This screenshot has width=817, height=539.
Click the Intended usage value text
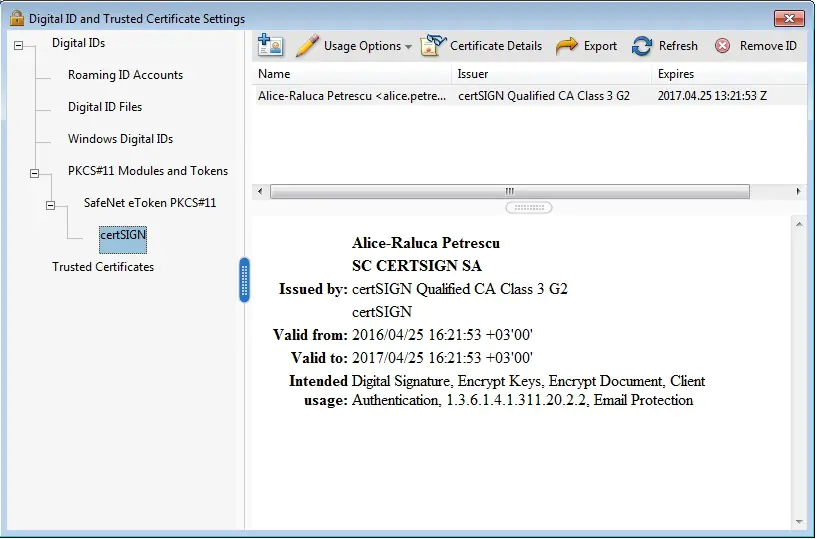528,390
